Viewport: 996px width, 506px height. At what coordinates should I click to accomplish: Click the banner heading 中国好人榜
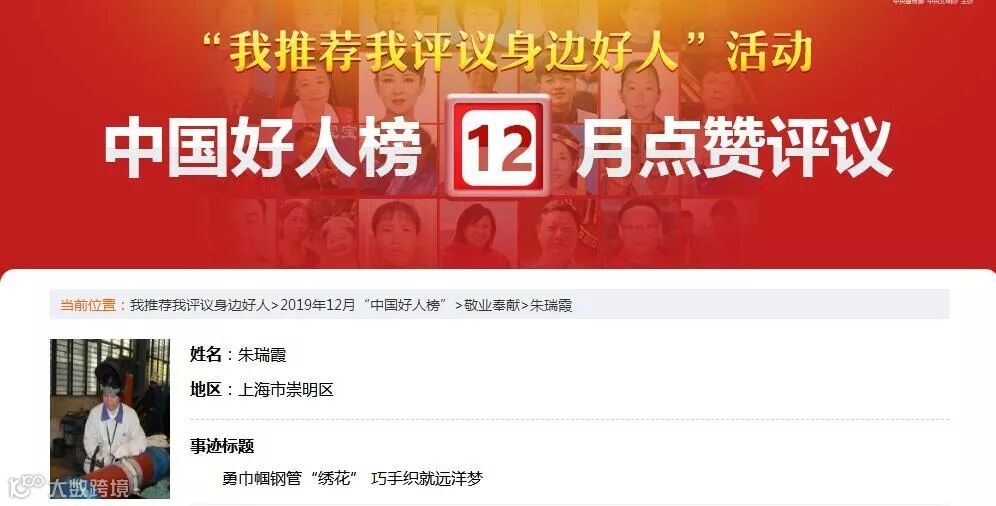(262, 148)
